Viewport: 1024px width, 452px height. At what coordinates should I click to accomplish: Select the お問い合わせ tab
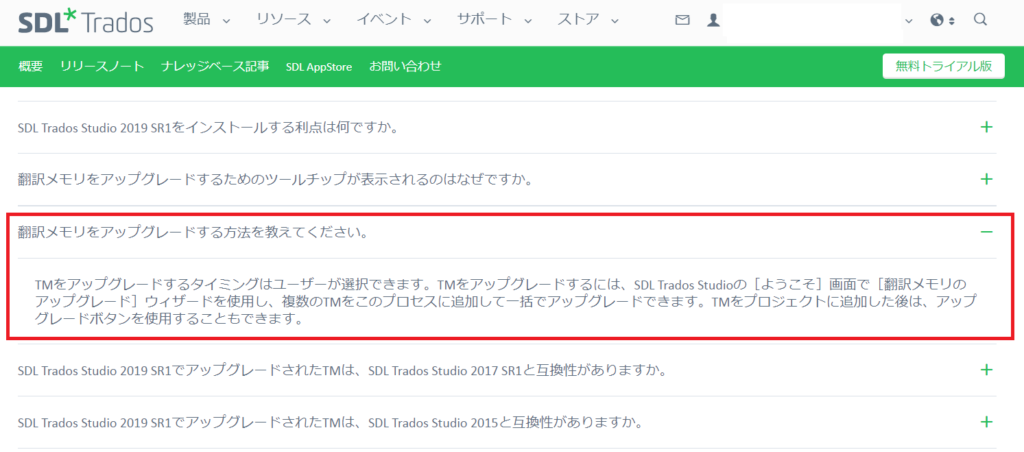[x=405, y=66]
